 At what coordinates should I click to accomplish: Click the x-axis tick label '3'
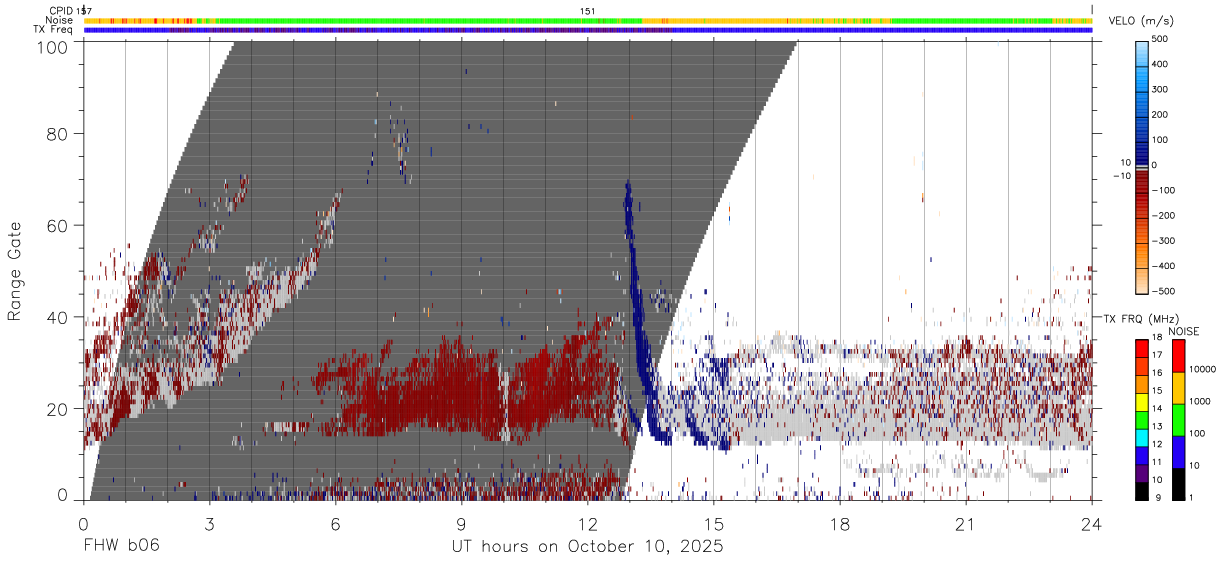tap(210, 523)
